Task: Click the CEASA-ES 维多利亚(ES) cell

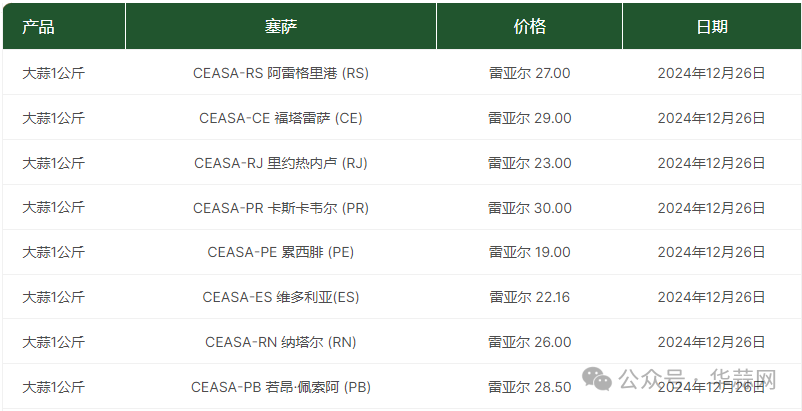Action: 281,297
